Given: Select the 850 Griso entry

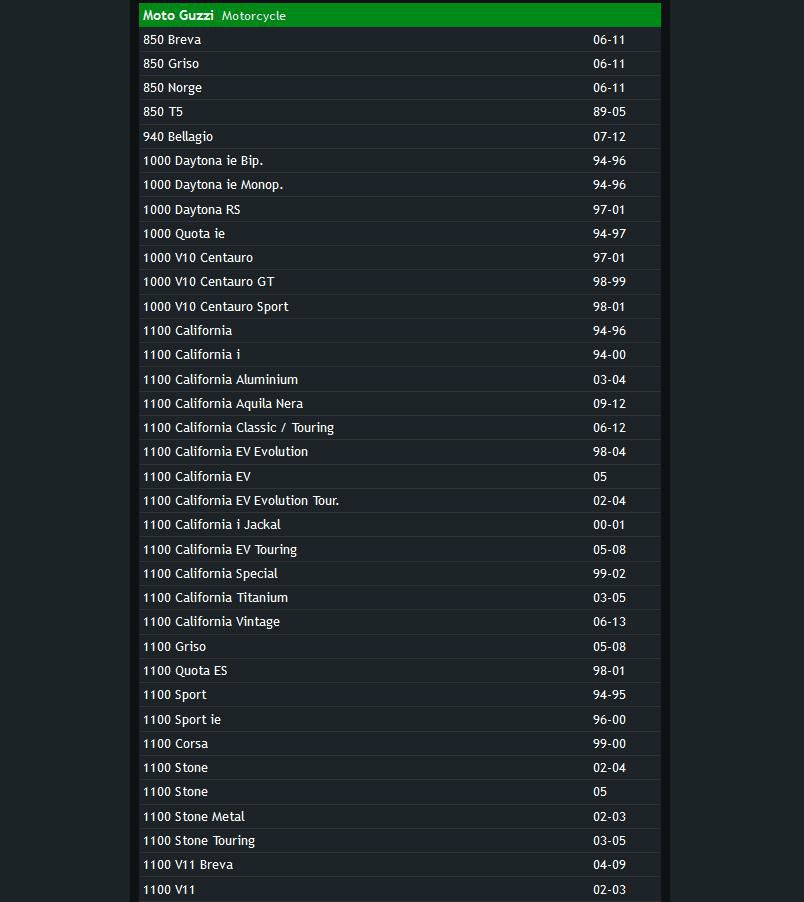Looking at the screenshot, I should click(x=171, y=64).
